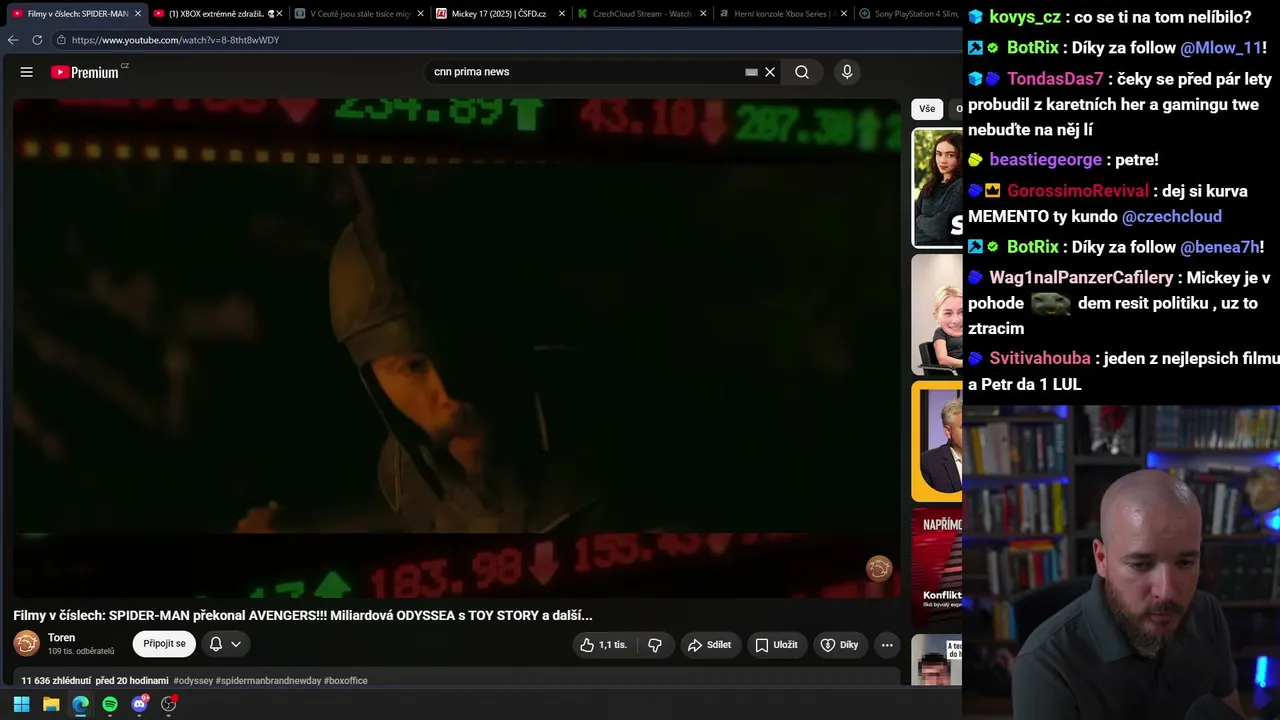Open the Toren channel name link
This screenshot has height=720, width=1280.
pyautogui.click(x=61, y=638)
